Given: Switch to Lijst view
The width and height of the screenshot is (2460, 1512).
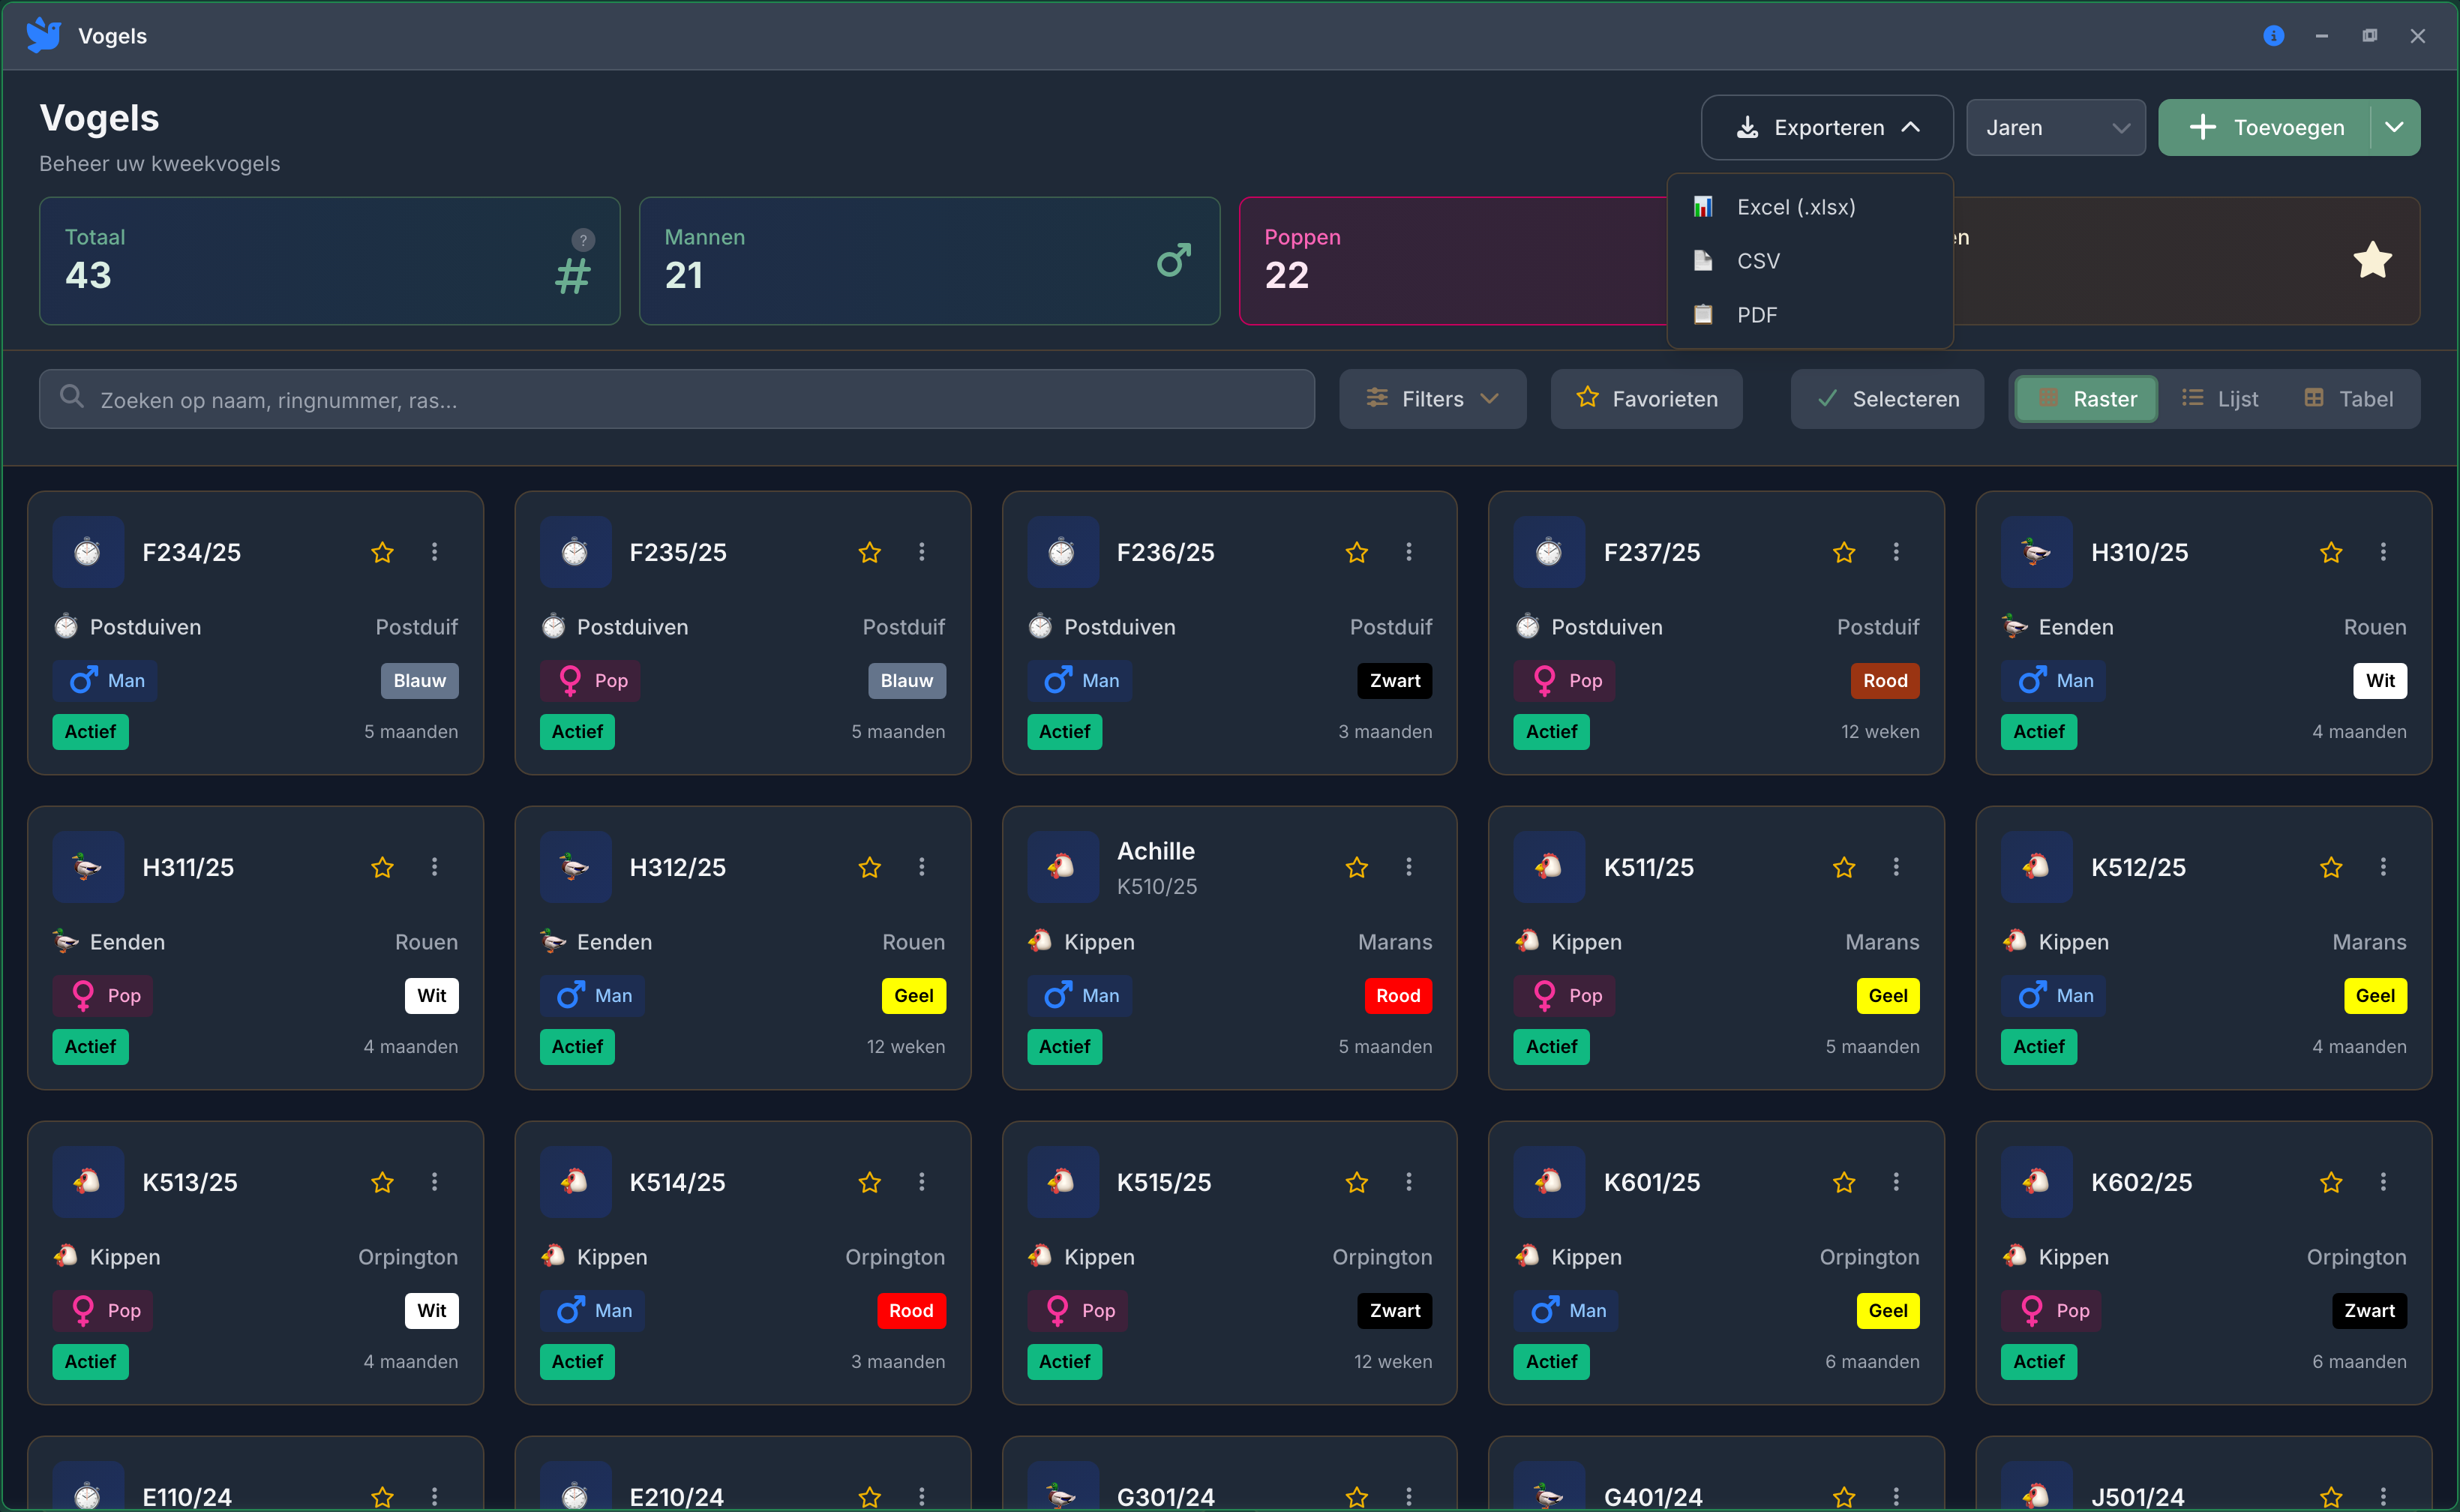Looking at the screenshot, I should pos(2220,399).
